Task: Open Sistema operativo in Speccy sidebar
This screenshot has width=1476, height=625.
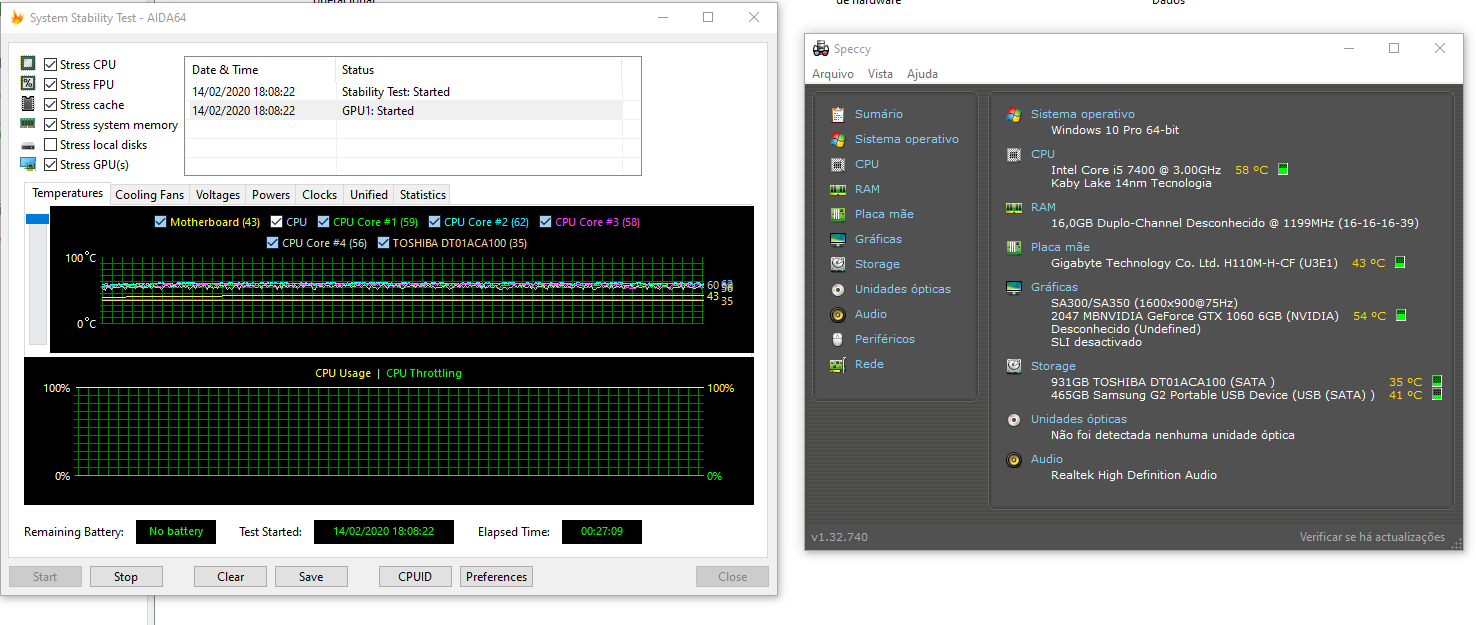Action: (x=906, y=139)
